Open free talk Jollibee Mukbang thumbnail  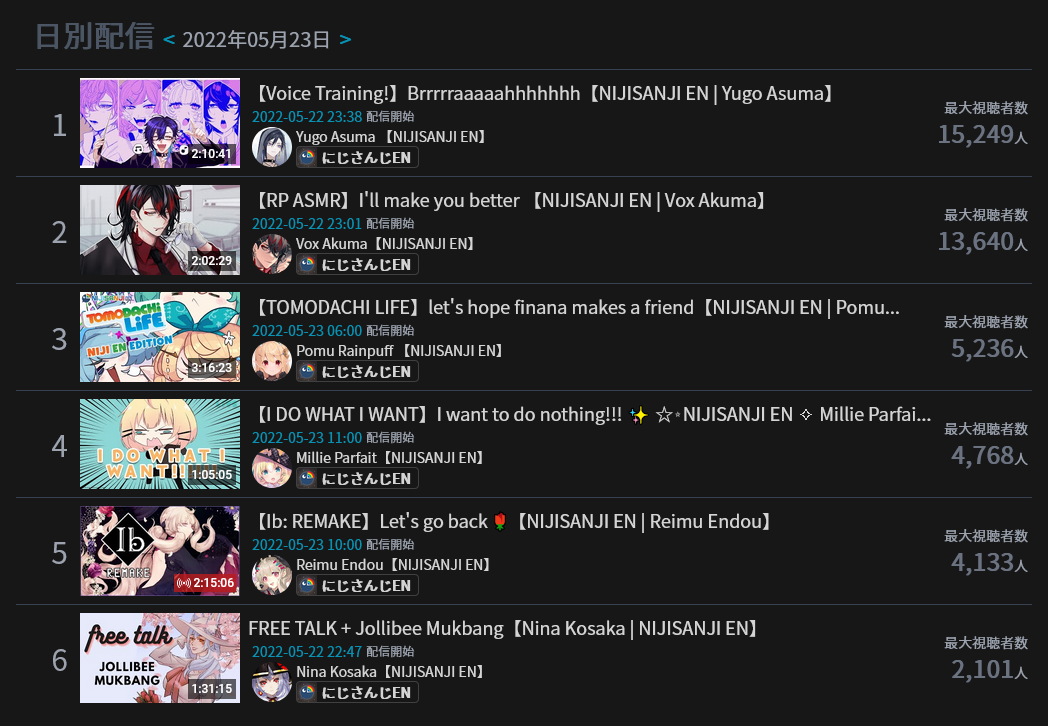point(160,658)
